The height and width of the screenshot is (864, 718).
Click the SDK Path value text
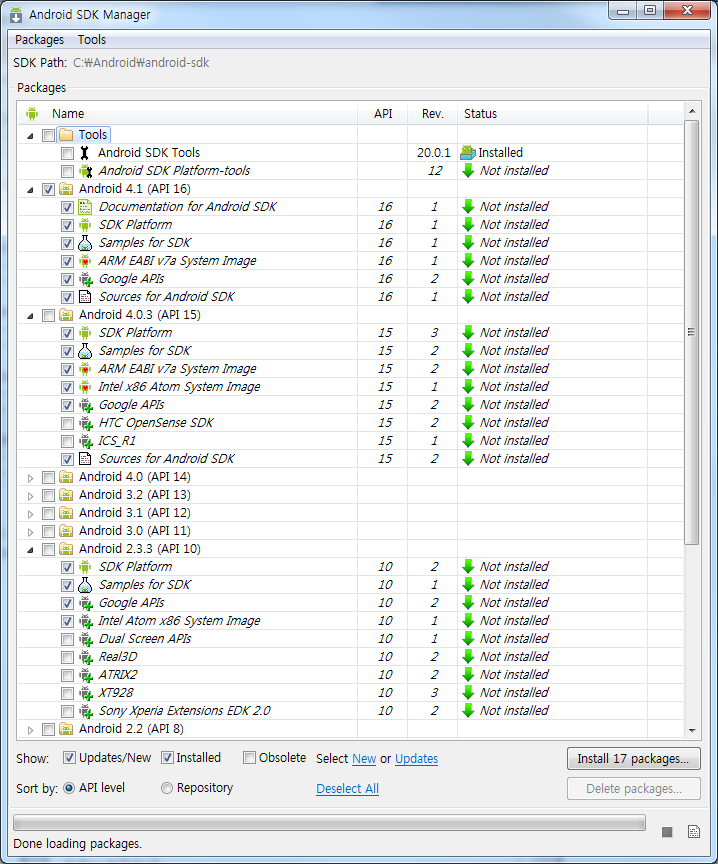141,63
